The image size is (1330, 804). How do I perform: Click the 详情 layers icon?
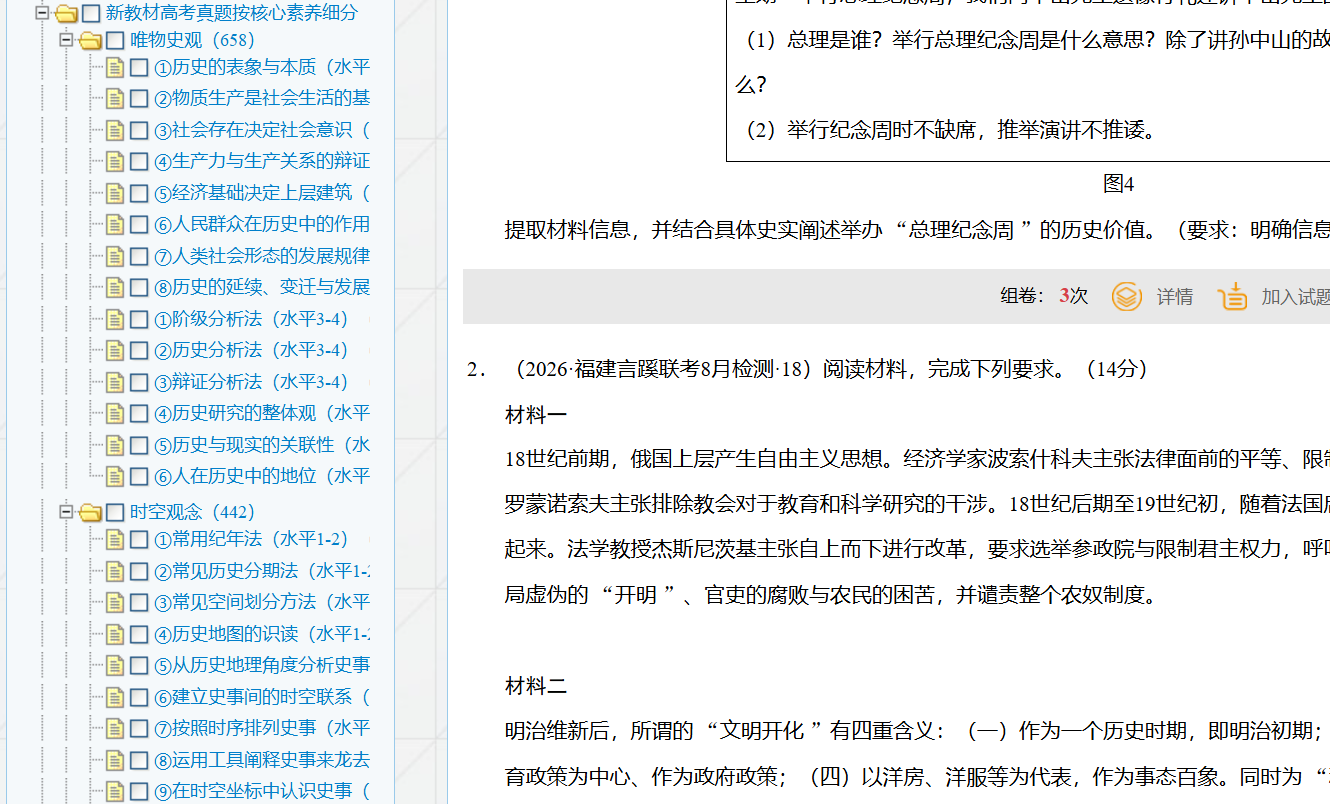coord(1127,297)
